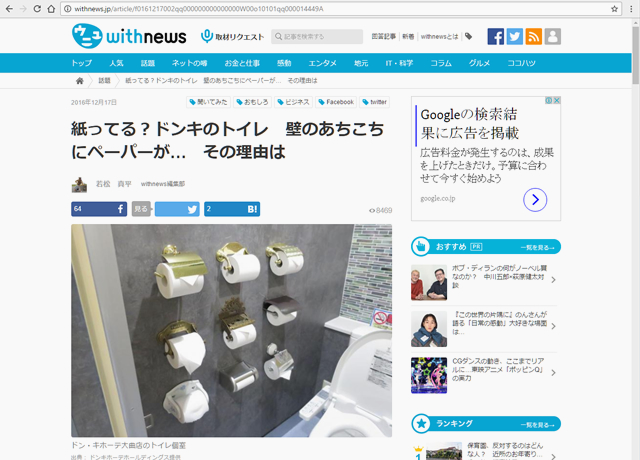
Task: Select the グルメ navigation tab
Action: pyautogui.click(x=479, y=63)
